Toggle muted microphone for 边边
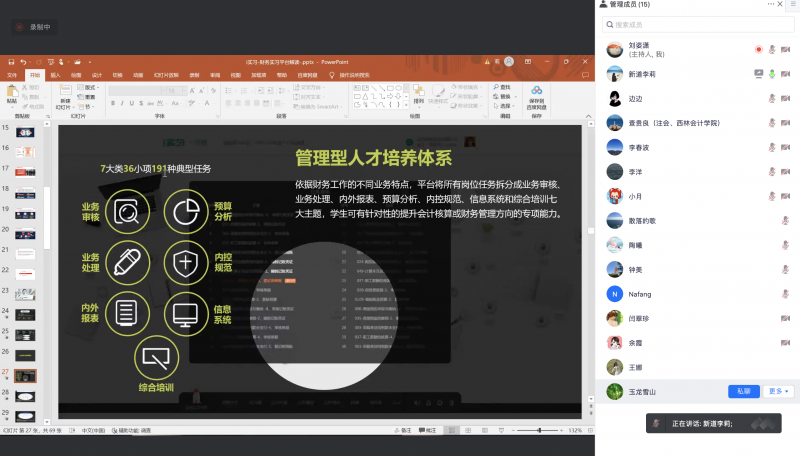 coord(772,98)
